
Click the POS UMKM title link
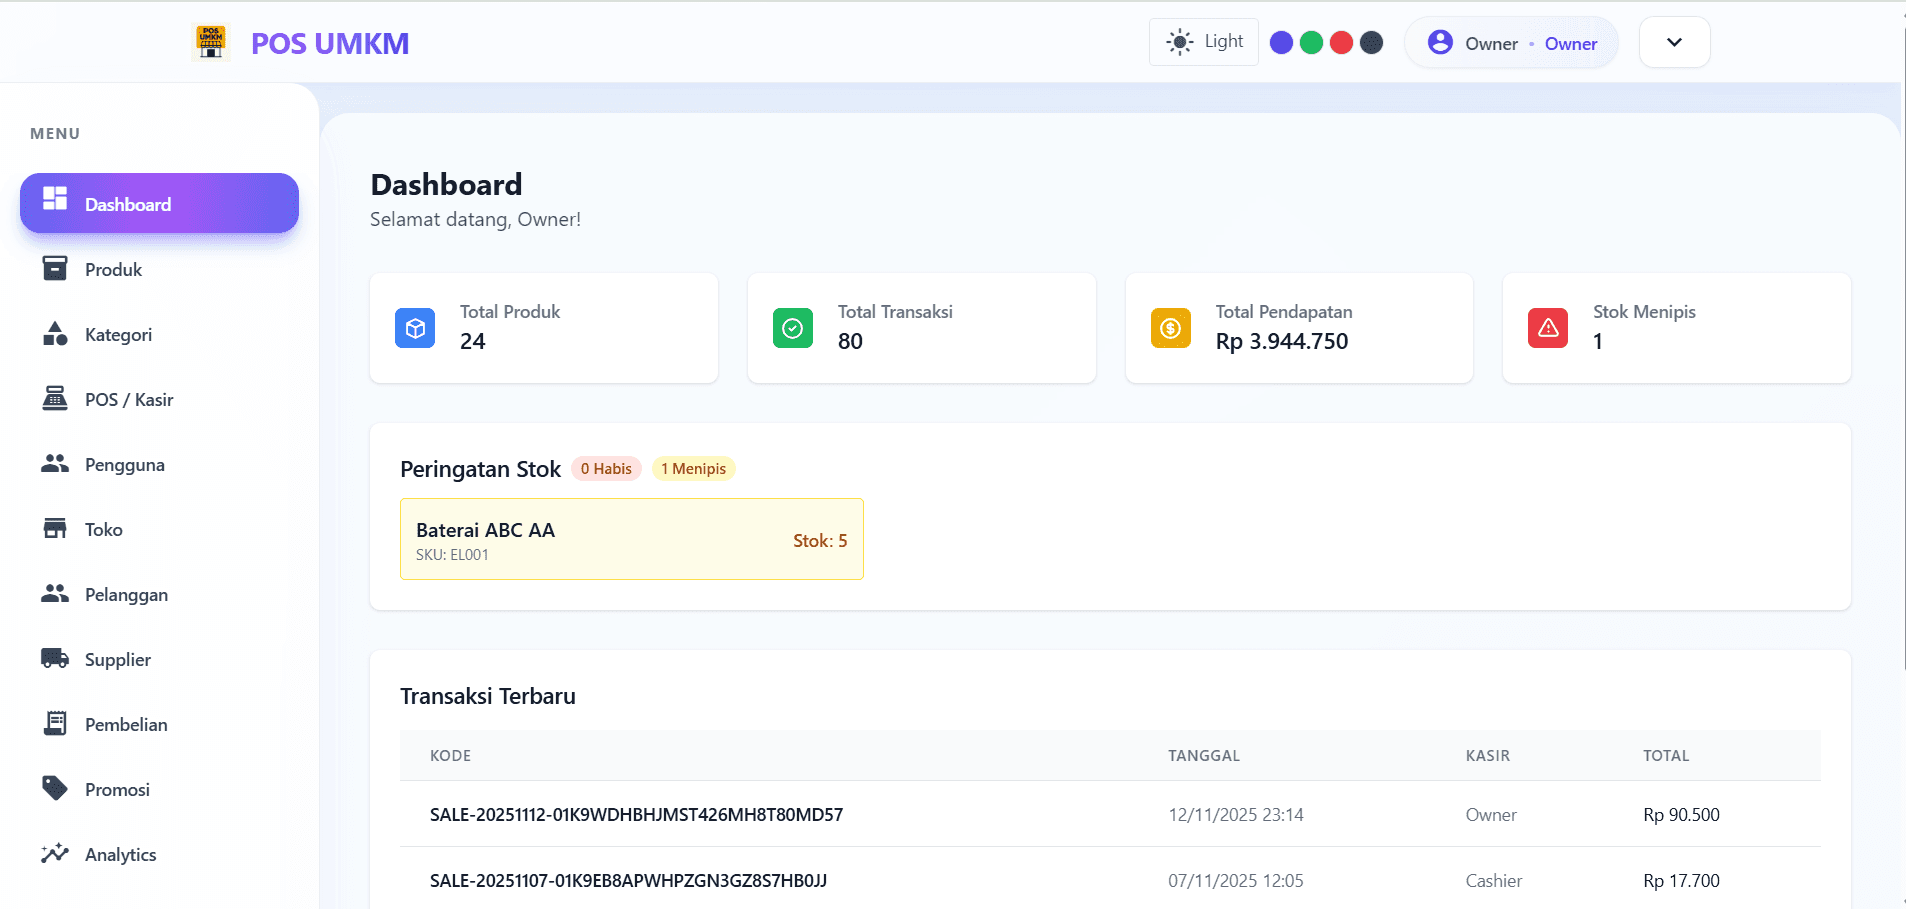330,44
